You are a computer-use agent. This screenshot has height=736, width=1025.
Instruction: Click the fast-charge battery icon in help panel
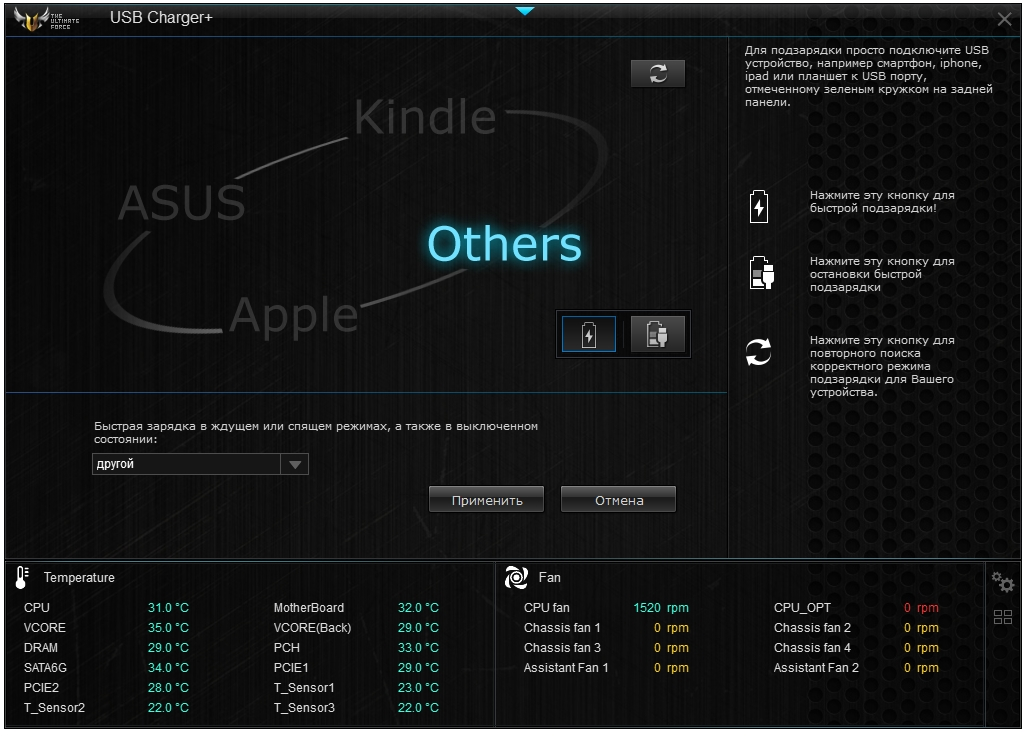(x=759, y=207)
